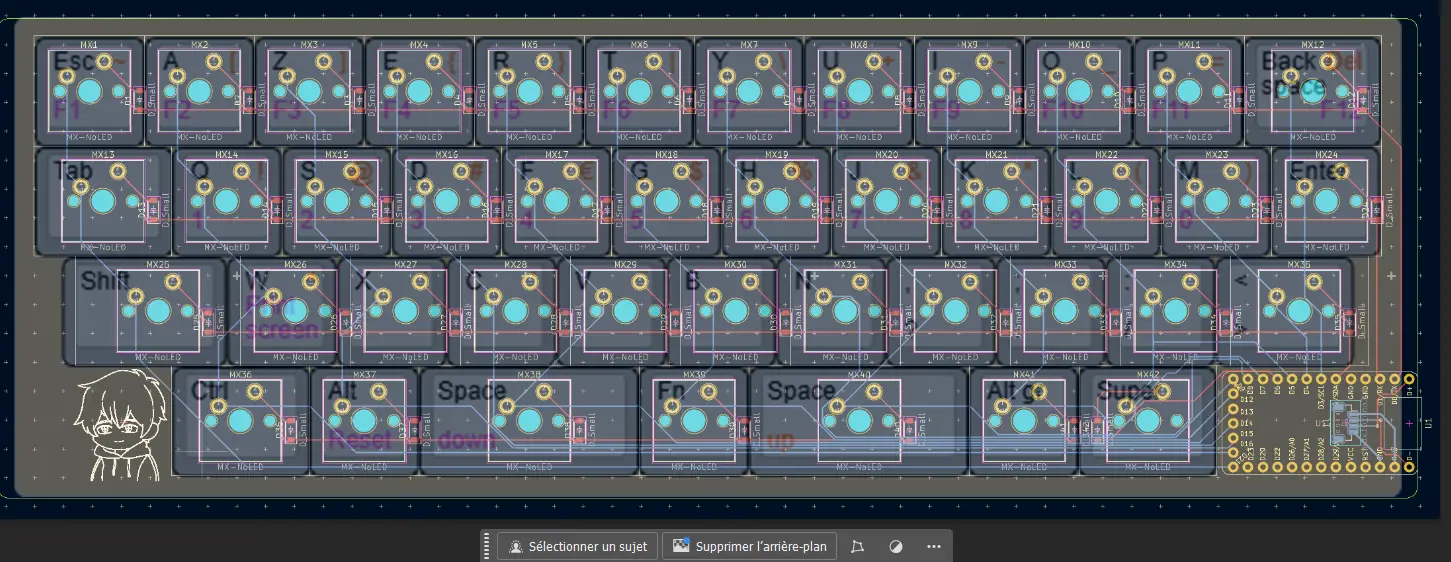1451x562 pixels.
Task: Click Supprimer l'arrière-plan button
Action: point(750,547)
